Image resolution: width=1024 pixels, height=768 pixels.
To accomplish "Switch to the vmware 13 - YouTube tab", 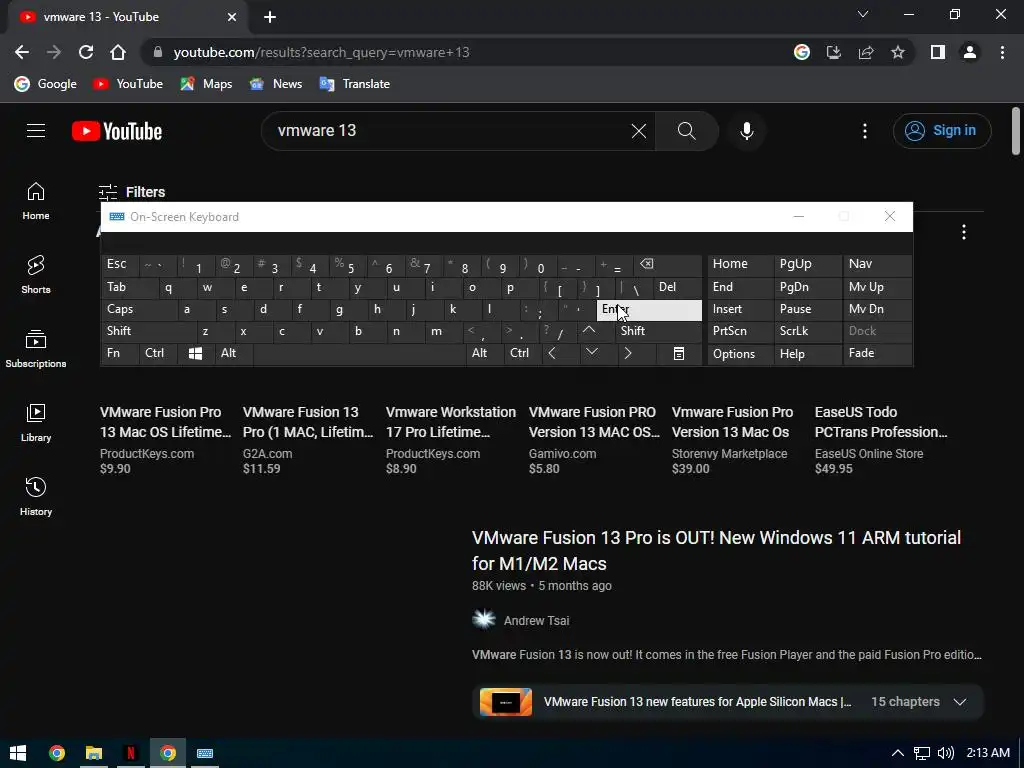I will (127, 17).
